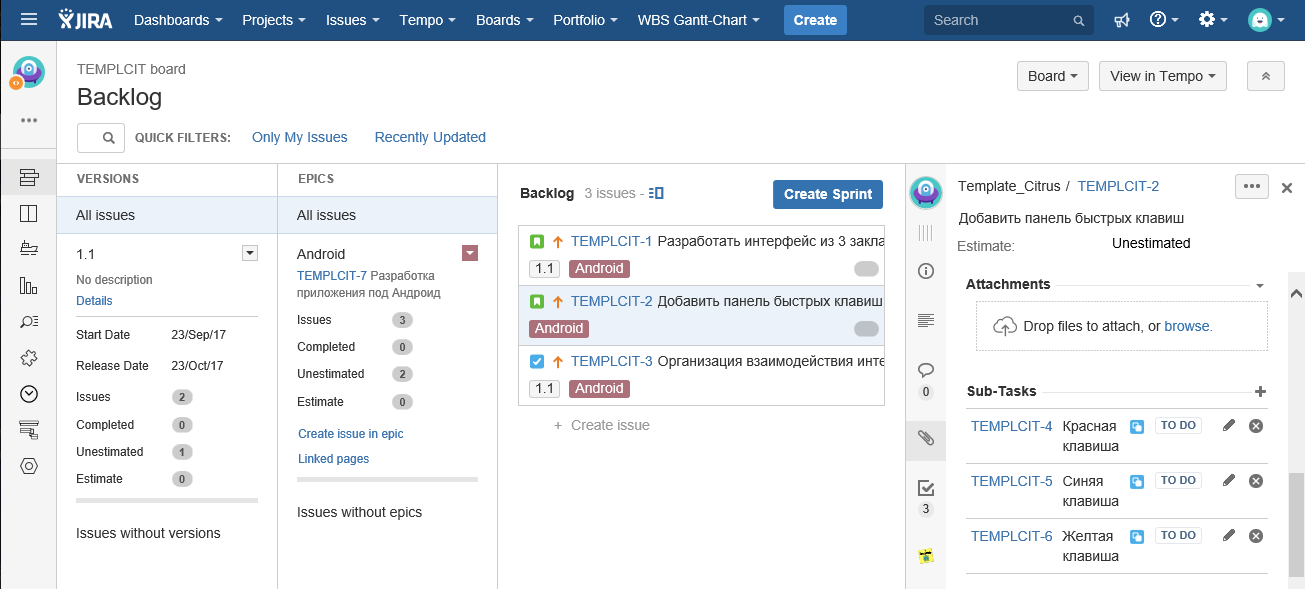Click browse link to attach files
The image size is (1305, 589).
1188,326
